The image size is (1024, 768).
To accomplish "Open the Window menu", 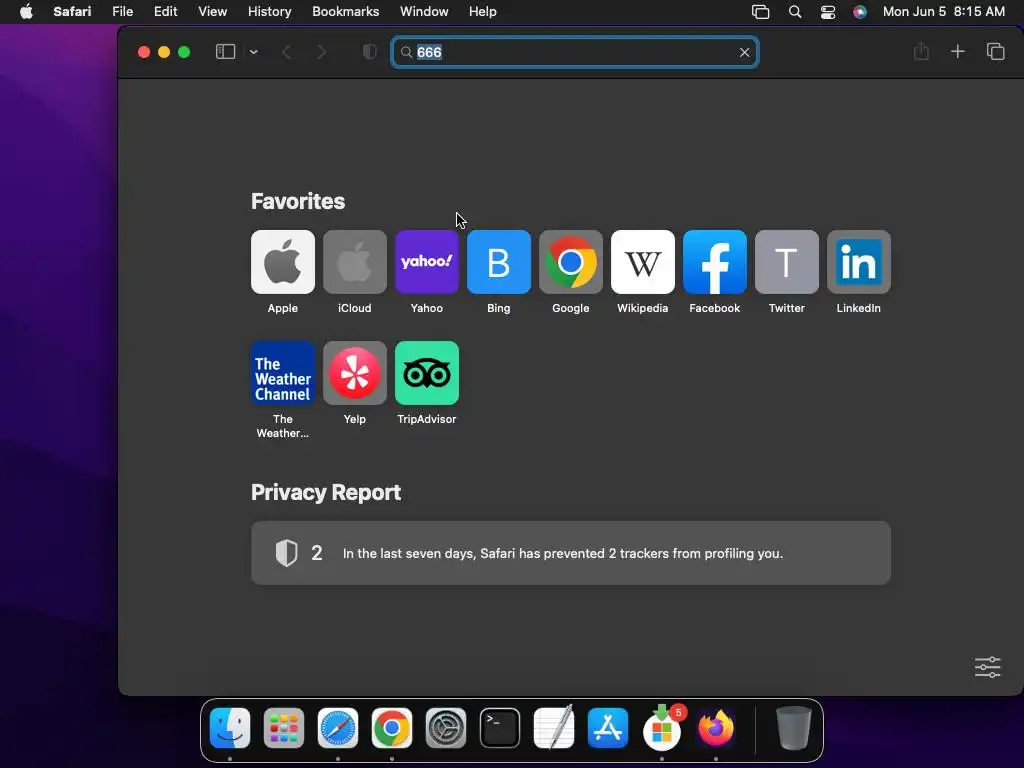I will (424, 11).
